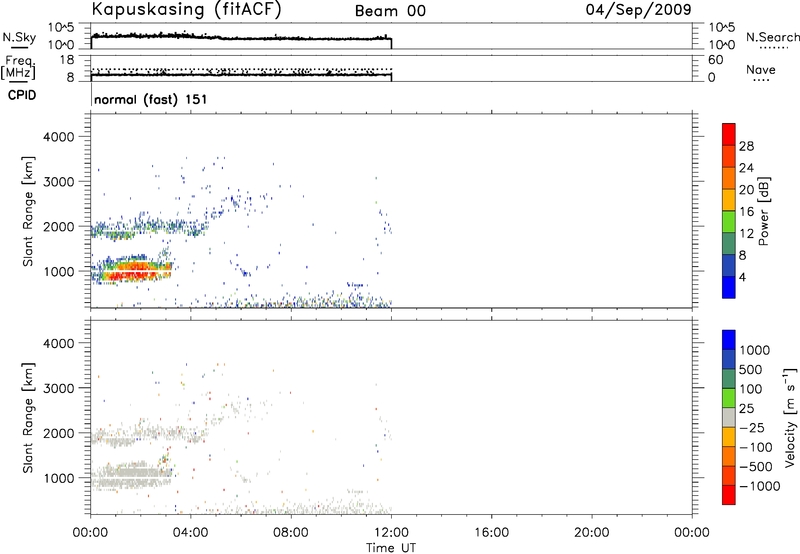
Task: Click the 'Nave' legend label
Action: pos(761,70)
